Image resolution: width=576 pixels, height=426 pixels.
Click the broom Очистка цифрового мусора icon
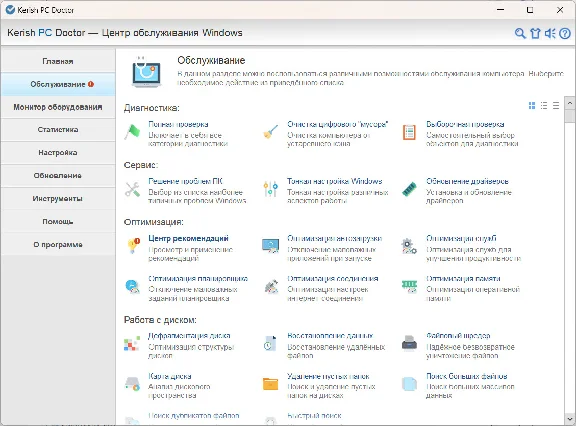point(271,132)
